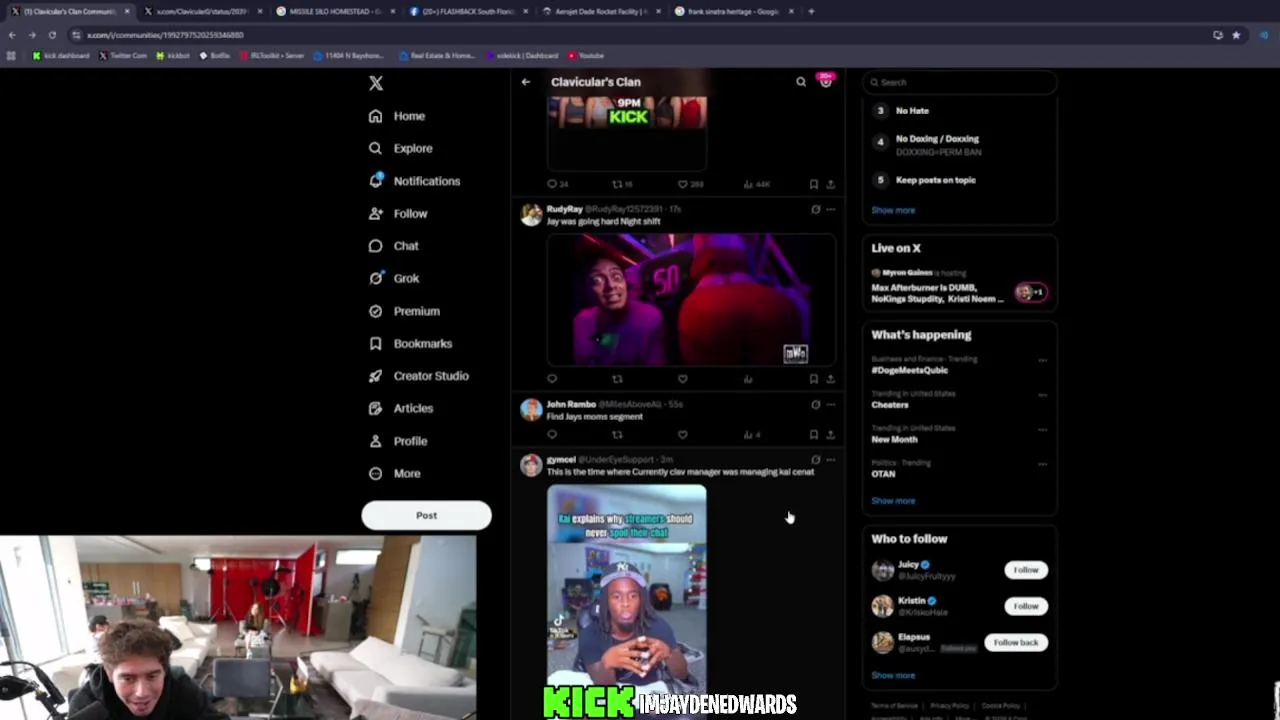This screenshot has height=720, width=1280.
Task: Open more options for New Month trend
Action: (x=1042, y=430)
